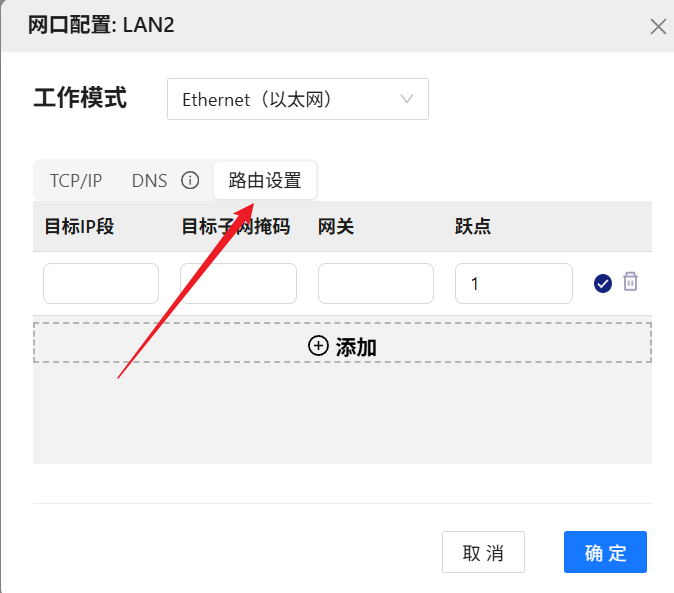Click the 目标子网掩码 input box
The width and height of the screenshot is (674, 593).
238,284
